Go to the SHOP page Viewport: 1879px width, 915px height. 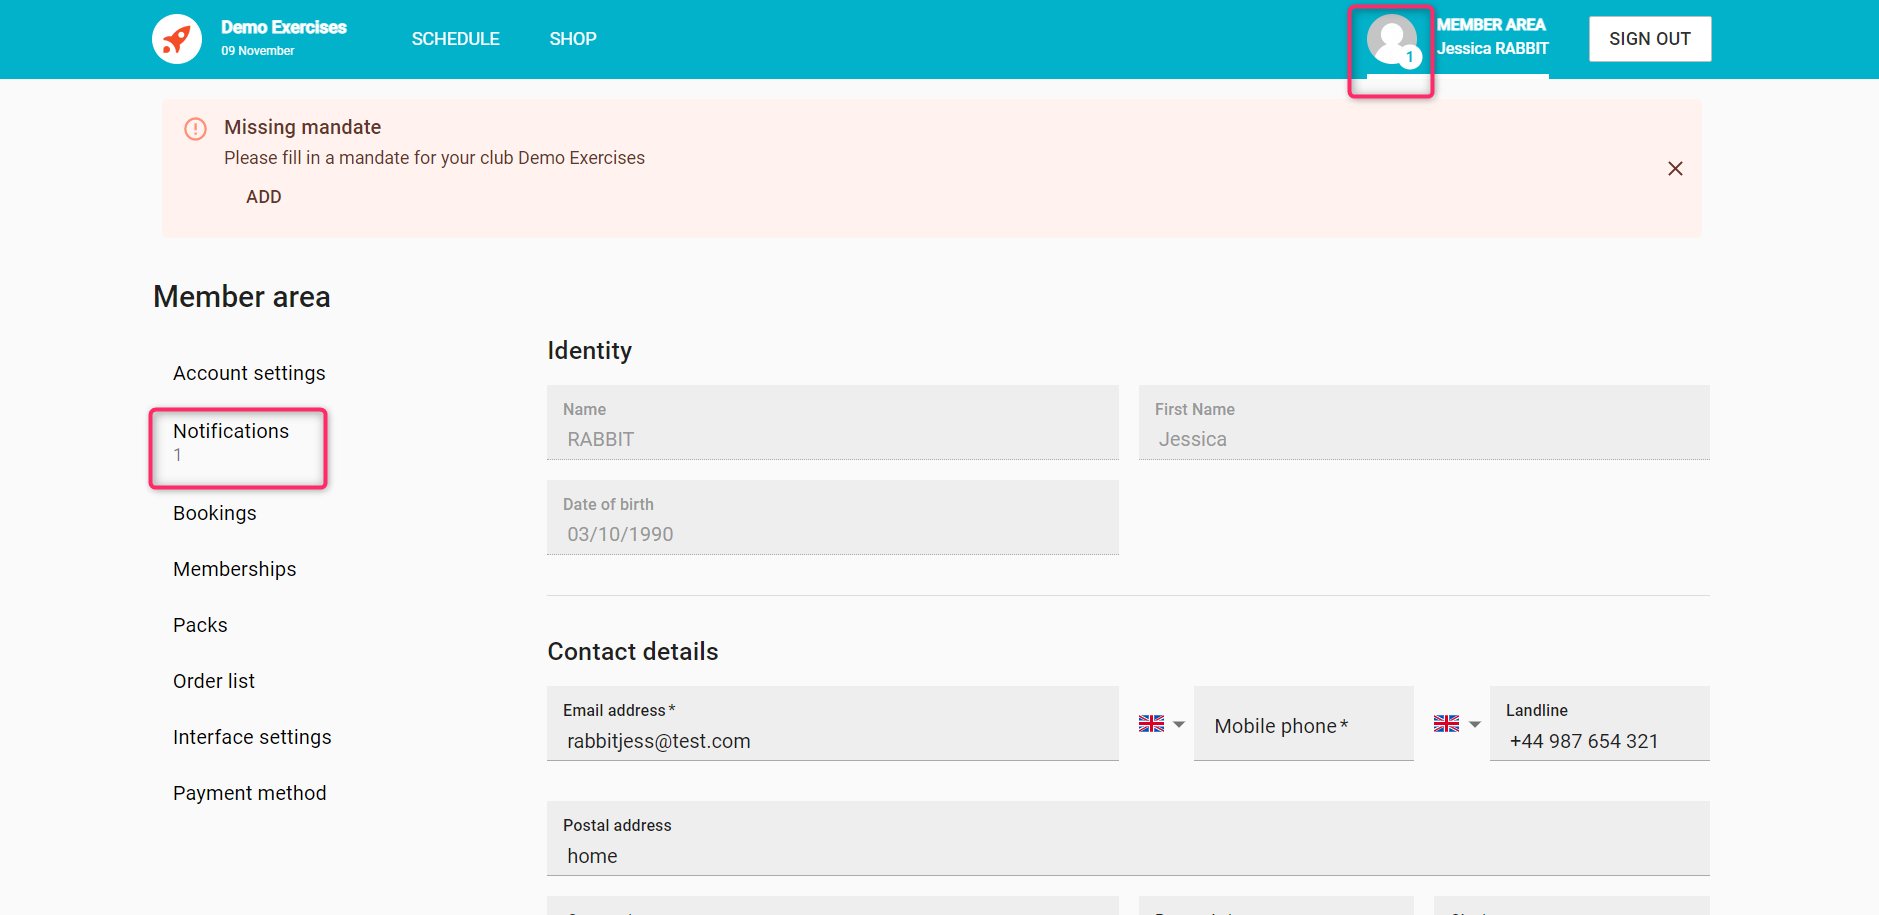point(573,39)
